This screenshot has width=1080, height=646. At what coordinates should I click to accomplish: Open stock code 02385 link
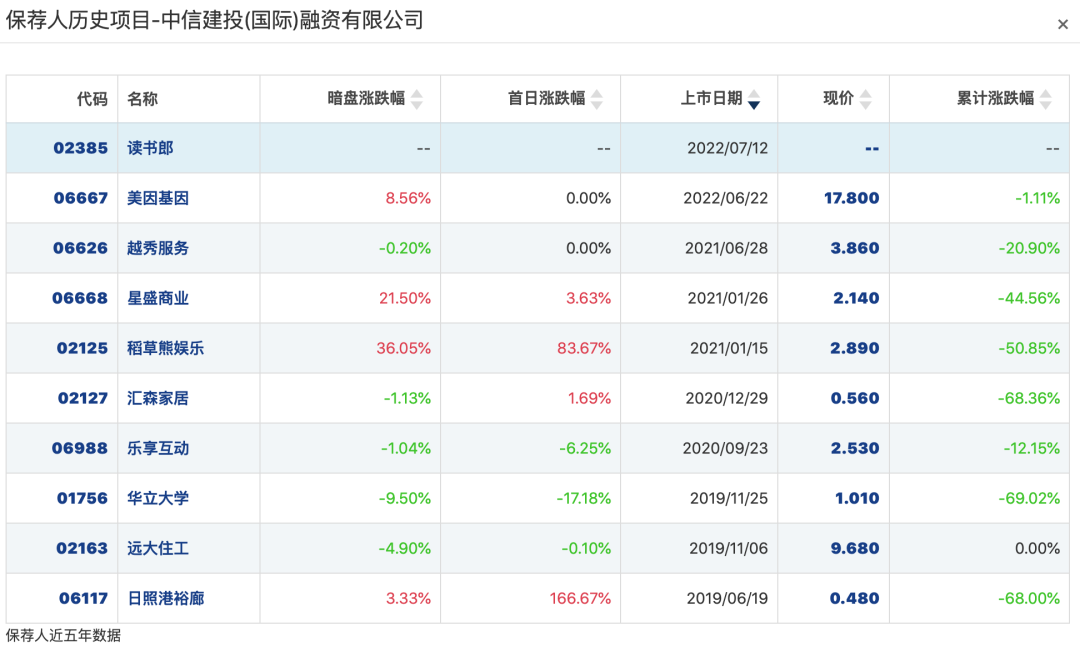[81, 148]
